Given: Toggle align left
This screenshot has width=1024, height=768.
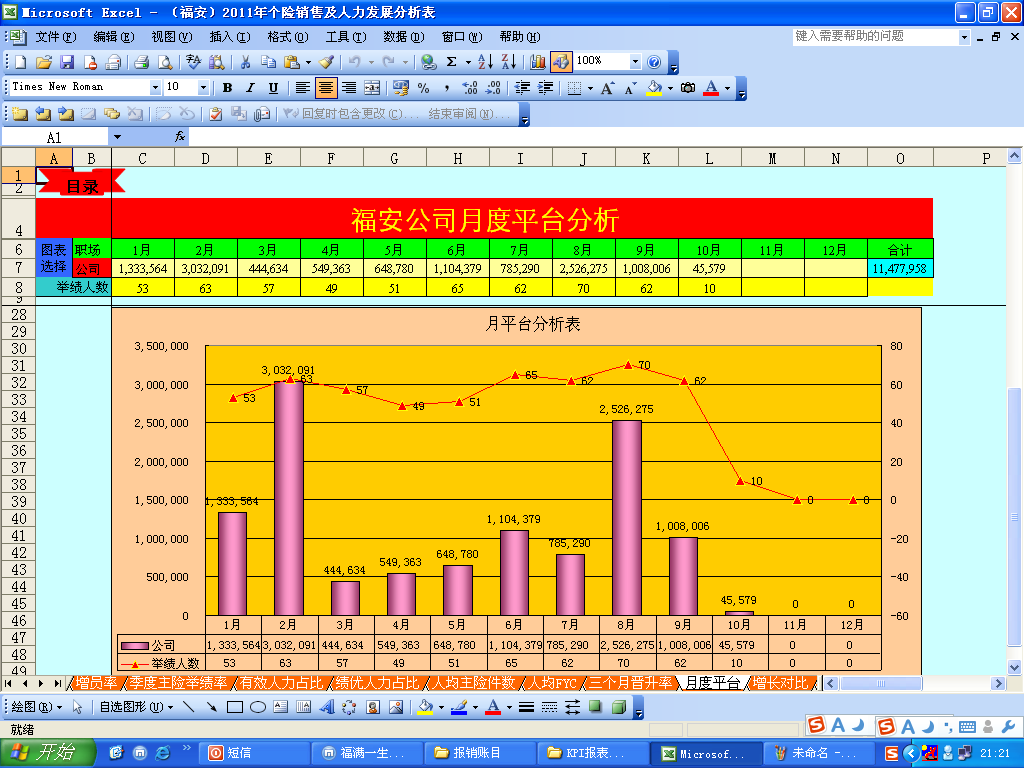Looking at the screenshot, I should point(302,88).
